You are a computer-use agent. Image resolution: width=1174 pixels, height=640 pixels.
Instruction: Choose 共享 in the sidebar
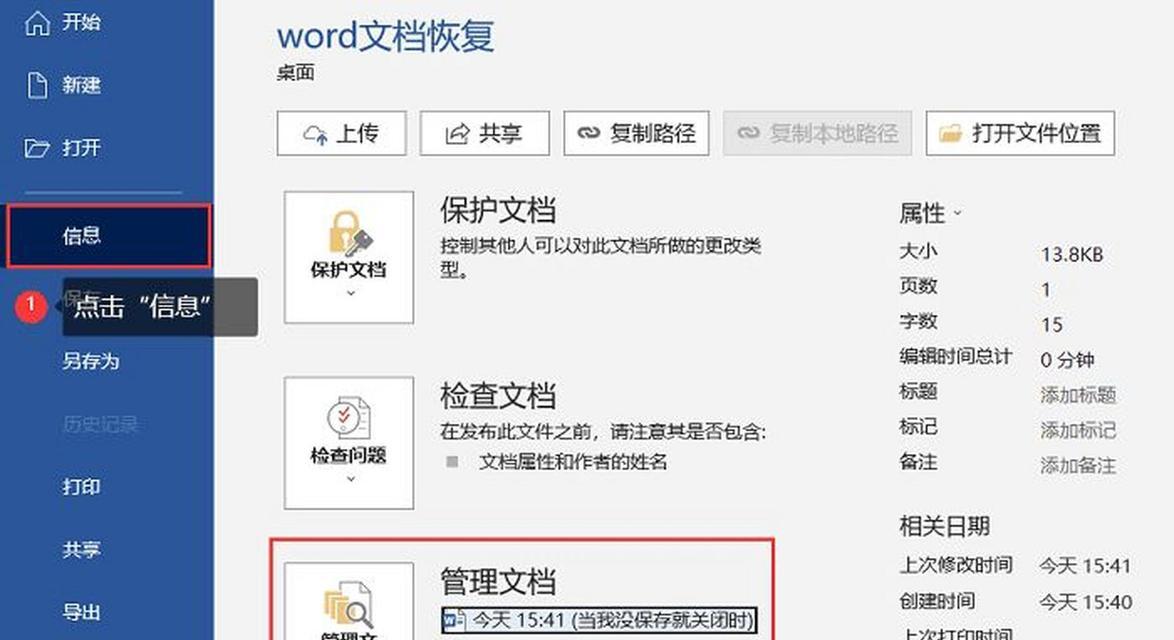[81, 550]
